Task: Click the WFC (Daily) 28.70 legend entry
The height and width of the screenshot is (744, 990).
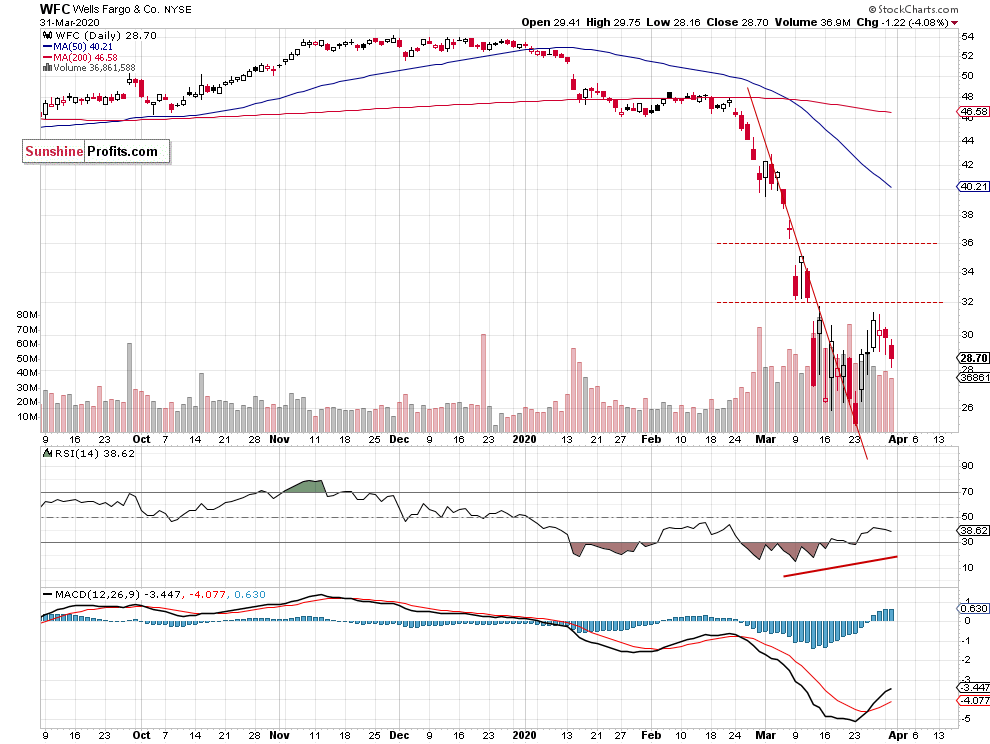Action: 106,35
